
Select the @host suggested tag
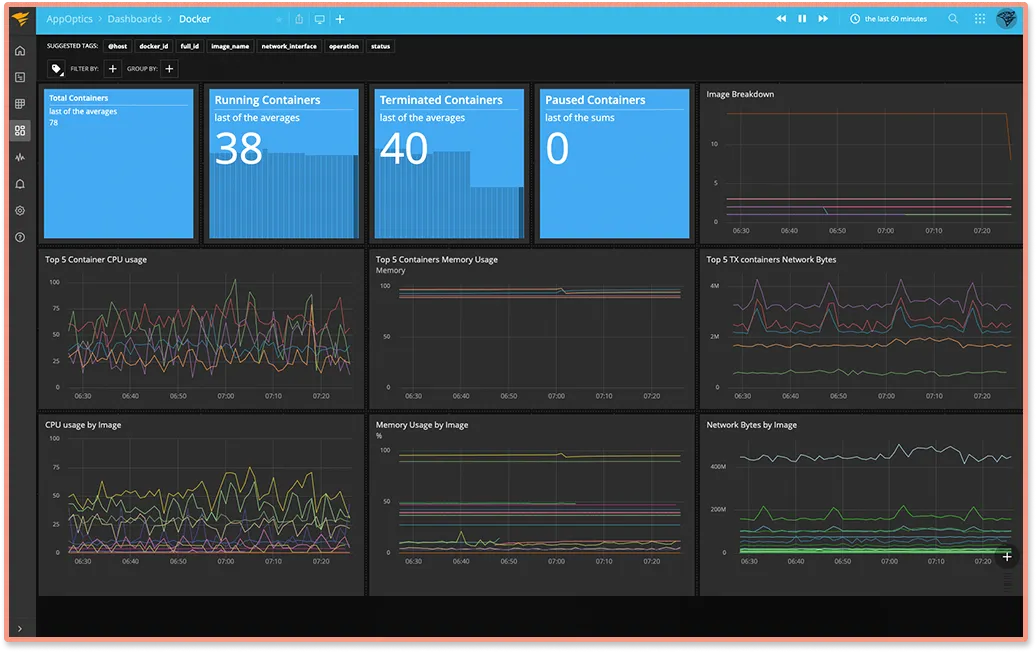point(118,46)
